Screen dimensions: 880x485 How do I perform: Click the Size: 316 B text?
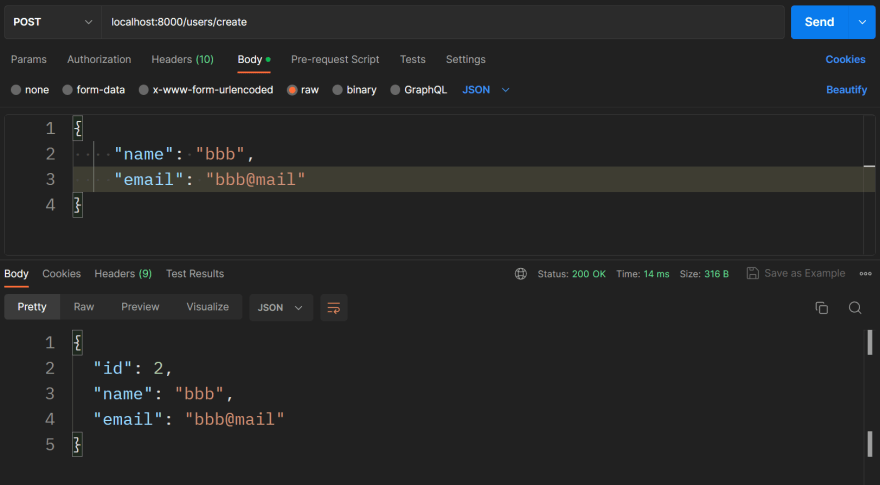point(704,274)
